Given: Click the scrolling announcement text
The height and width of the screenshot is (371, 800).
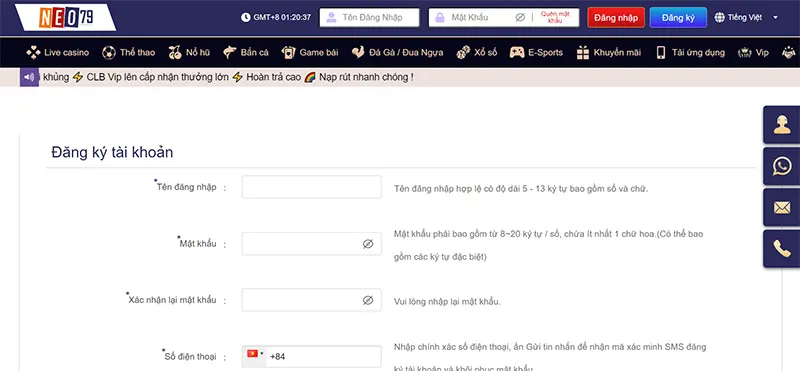Looking at the screenshot, I should [227, 78].
